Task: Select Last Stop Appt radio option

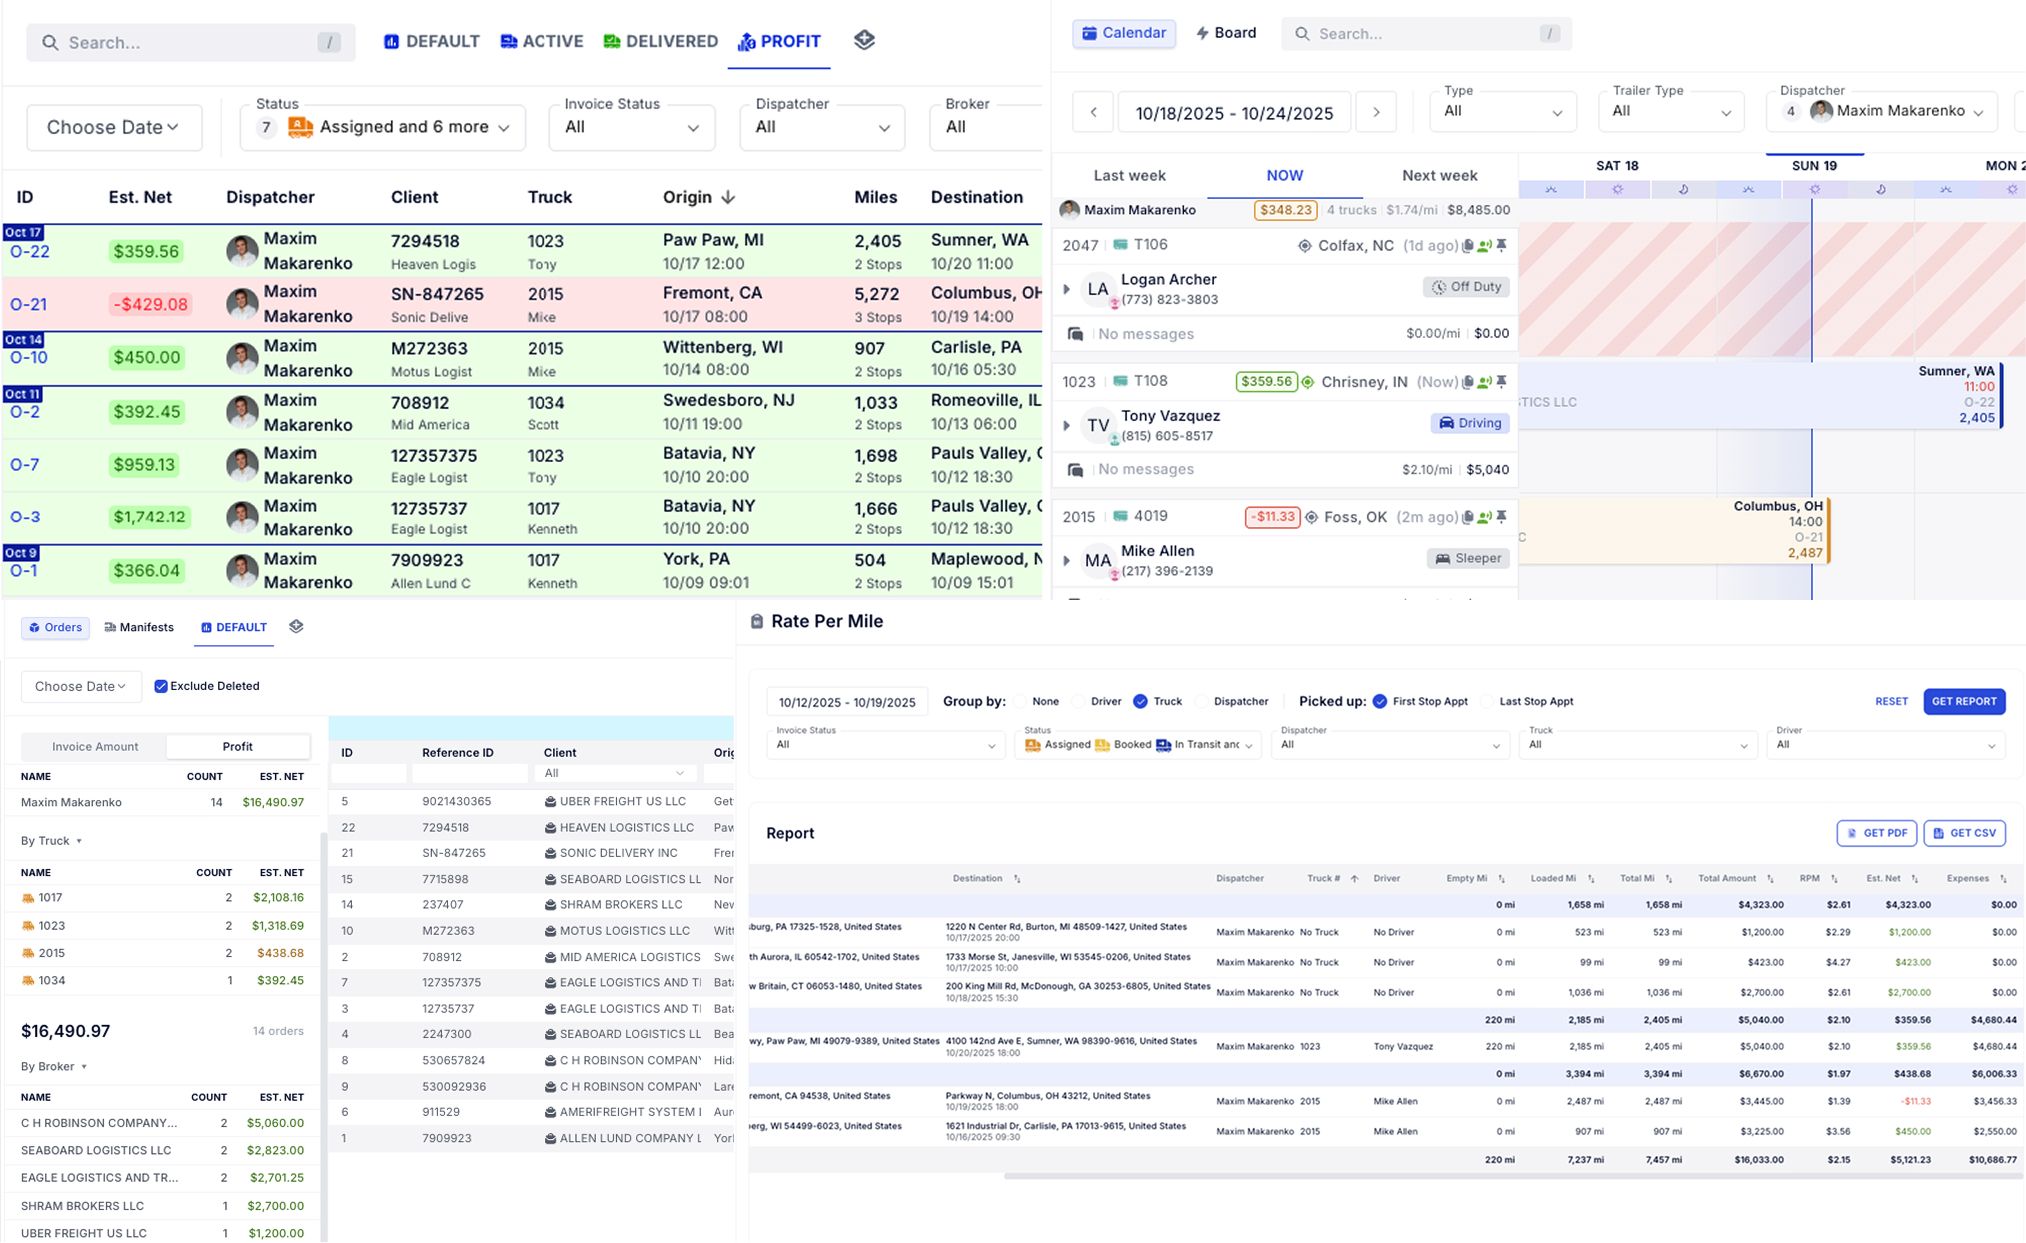Action: 1486,702
